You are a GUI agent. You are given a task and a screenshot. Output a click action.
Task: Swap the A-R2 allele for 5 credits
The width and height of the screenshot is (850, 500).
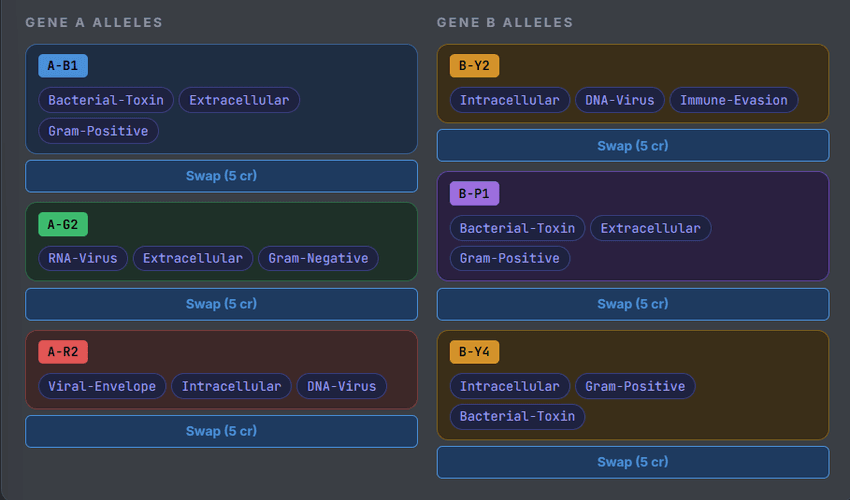click(x=221, y=432)
